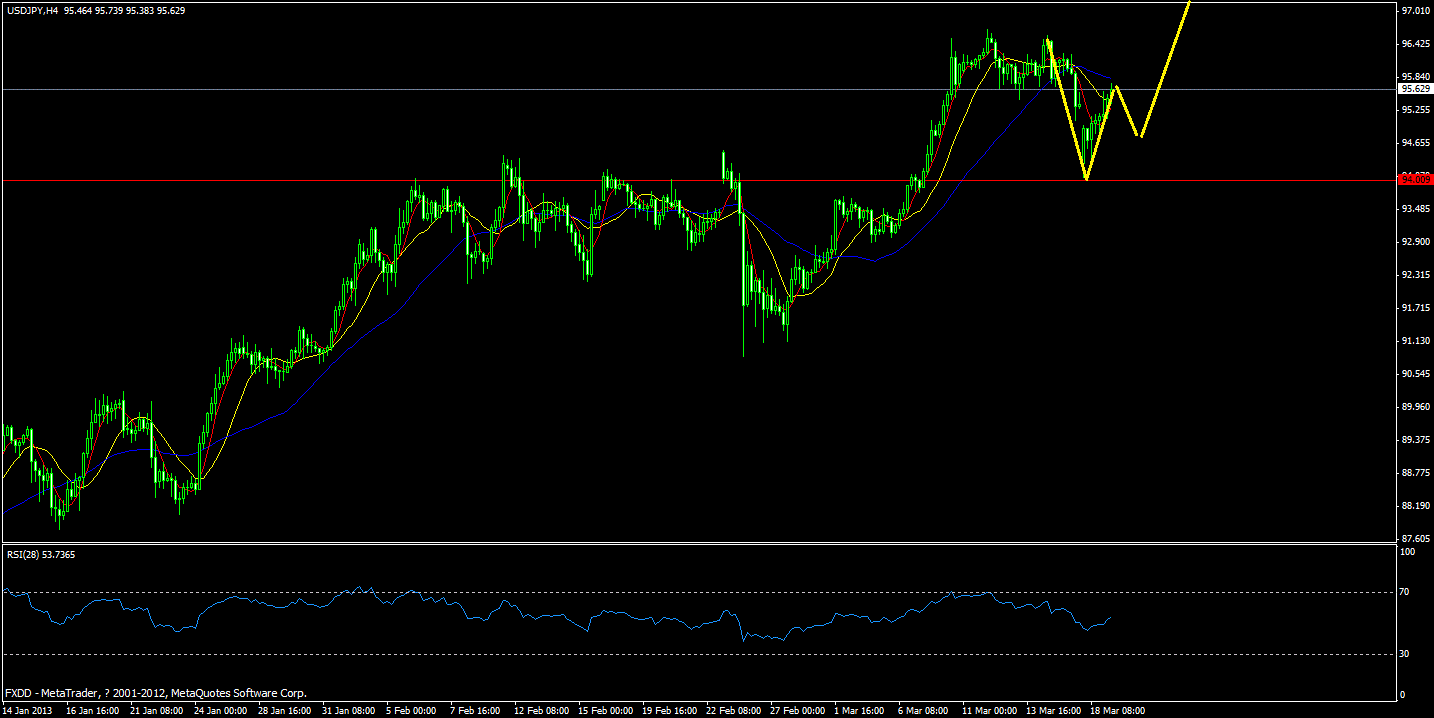Click the 14 Jan 2013 time axis label
This screenshot has width=1434, height=718.
[29, 711]
